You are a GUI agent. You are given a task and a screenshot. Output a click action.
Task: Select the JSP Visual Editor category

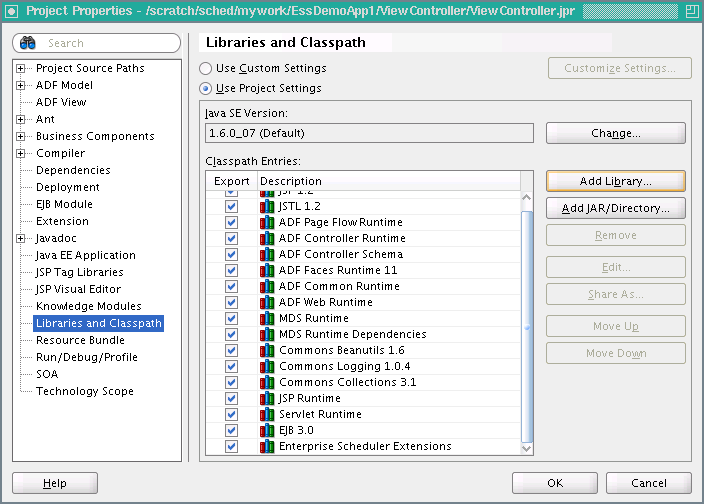[79, 289]
